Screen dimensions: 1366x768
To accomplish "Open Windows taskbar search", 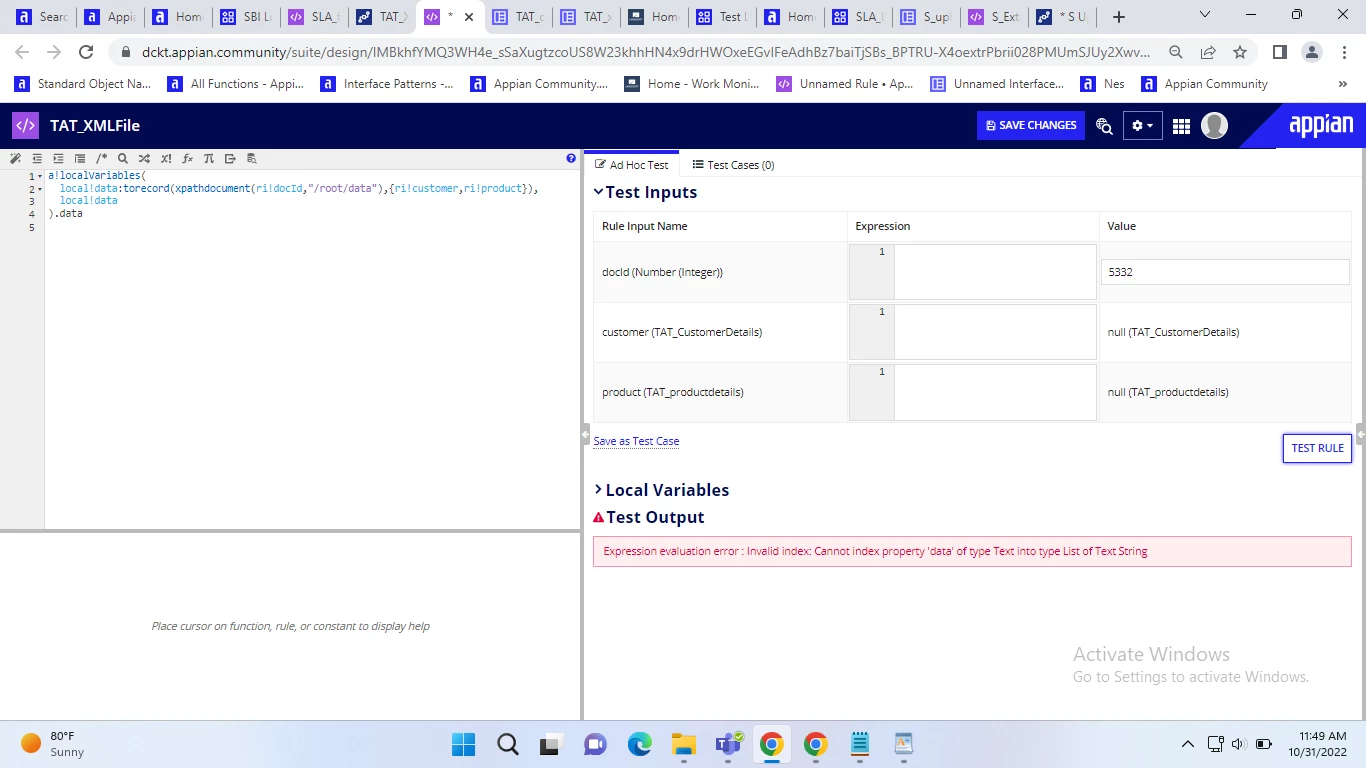I will (507, 744).
